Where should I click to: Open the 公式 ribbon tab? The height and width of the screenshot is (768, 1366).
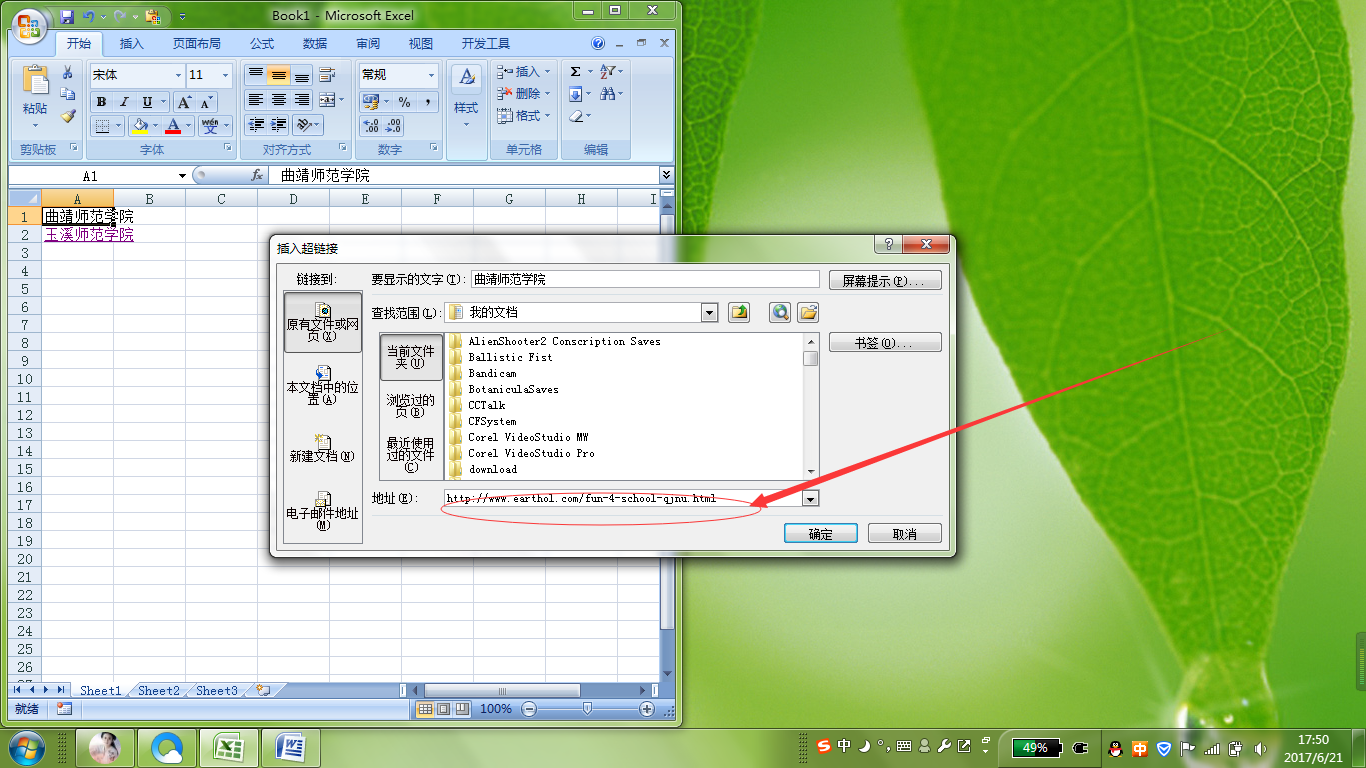click(x=262, y=44)
